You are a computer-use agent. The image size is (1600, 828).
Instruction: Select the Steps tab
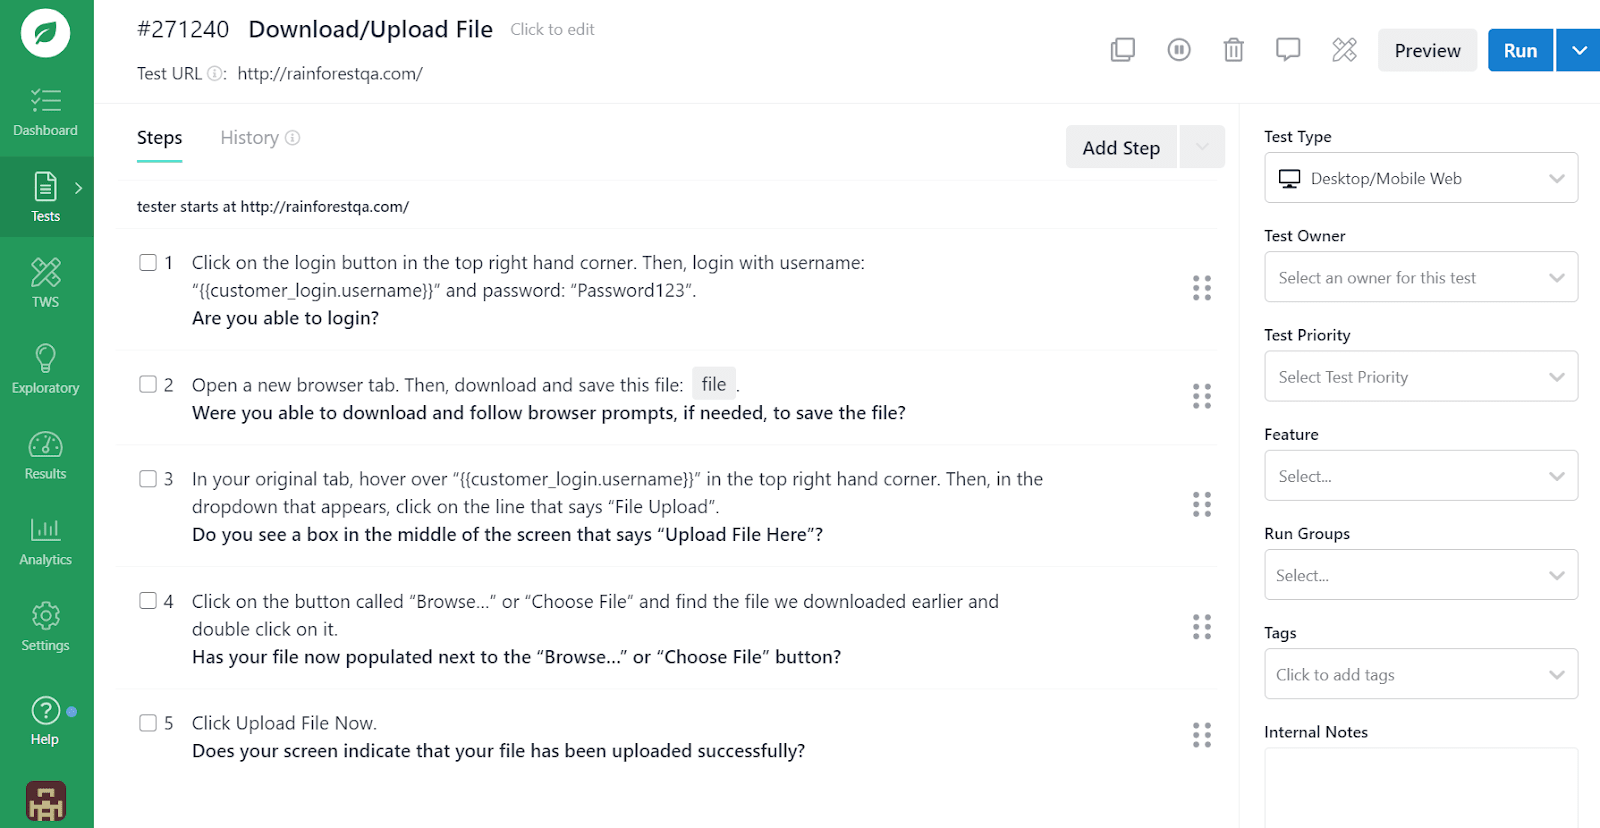[x=160, y=138]
